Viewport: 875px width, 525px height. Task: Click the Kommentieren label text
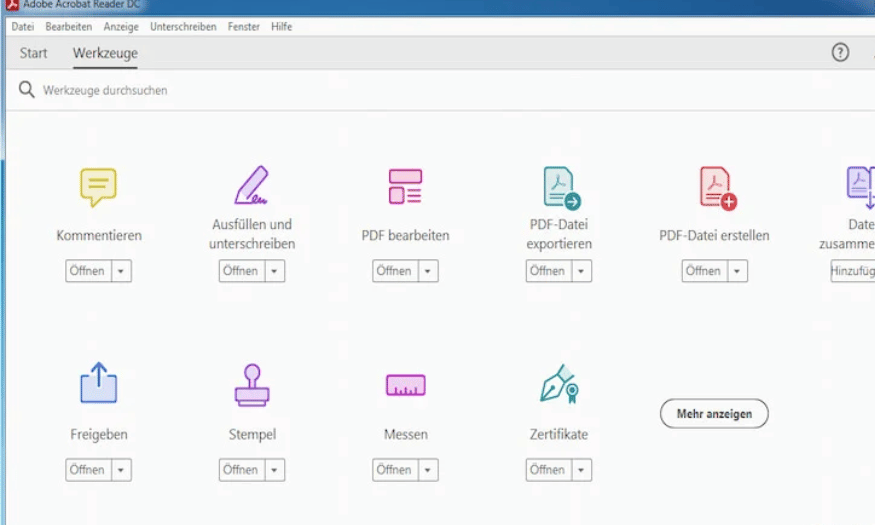(99, 235)
